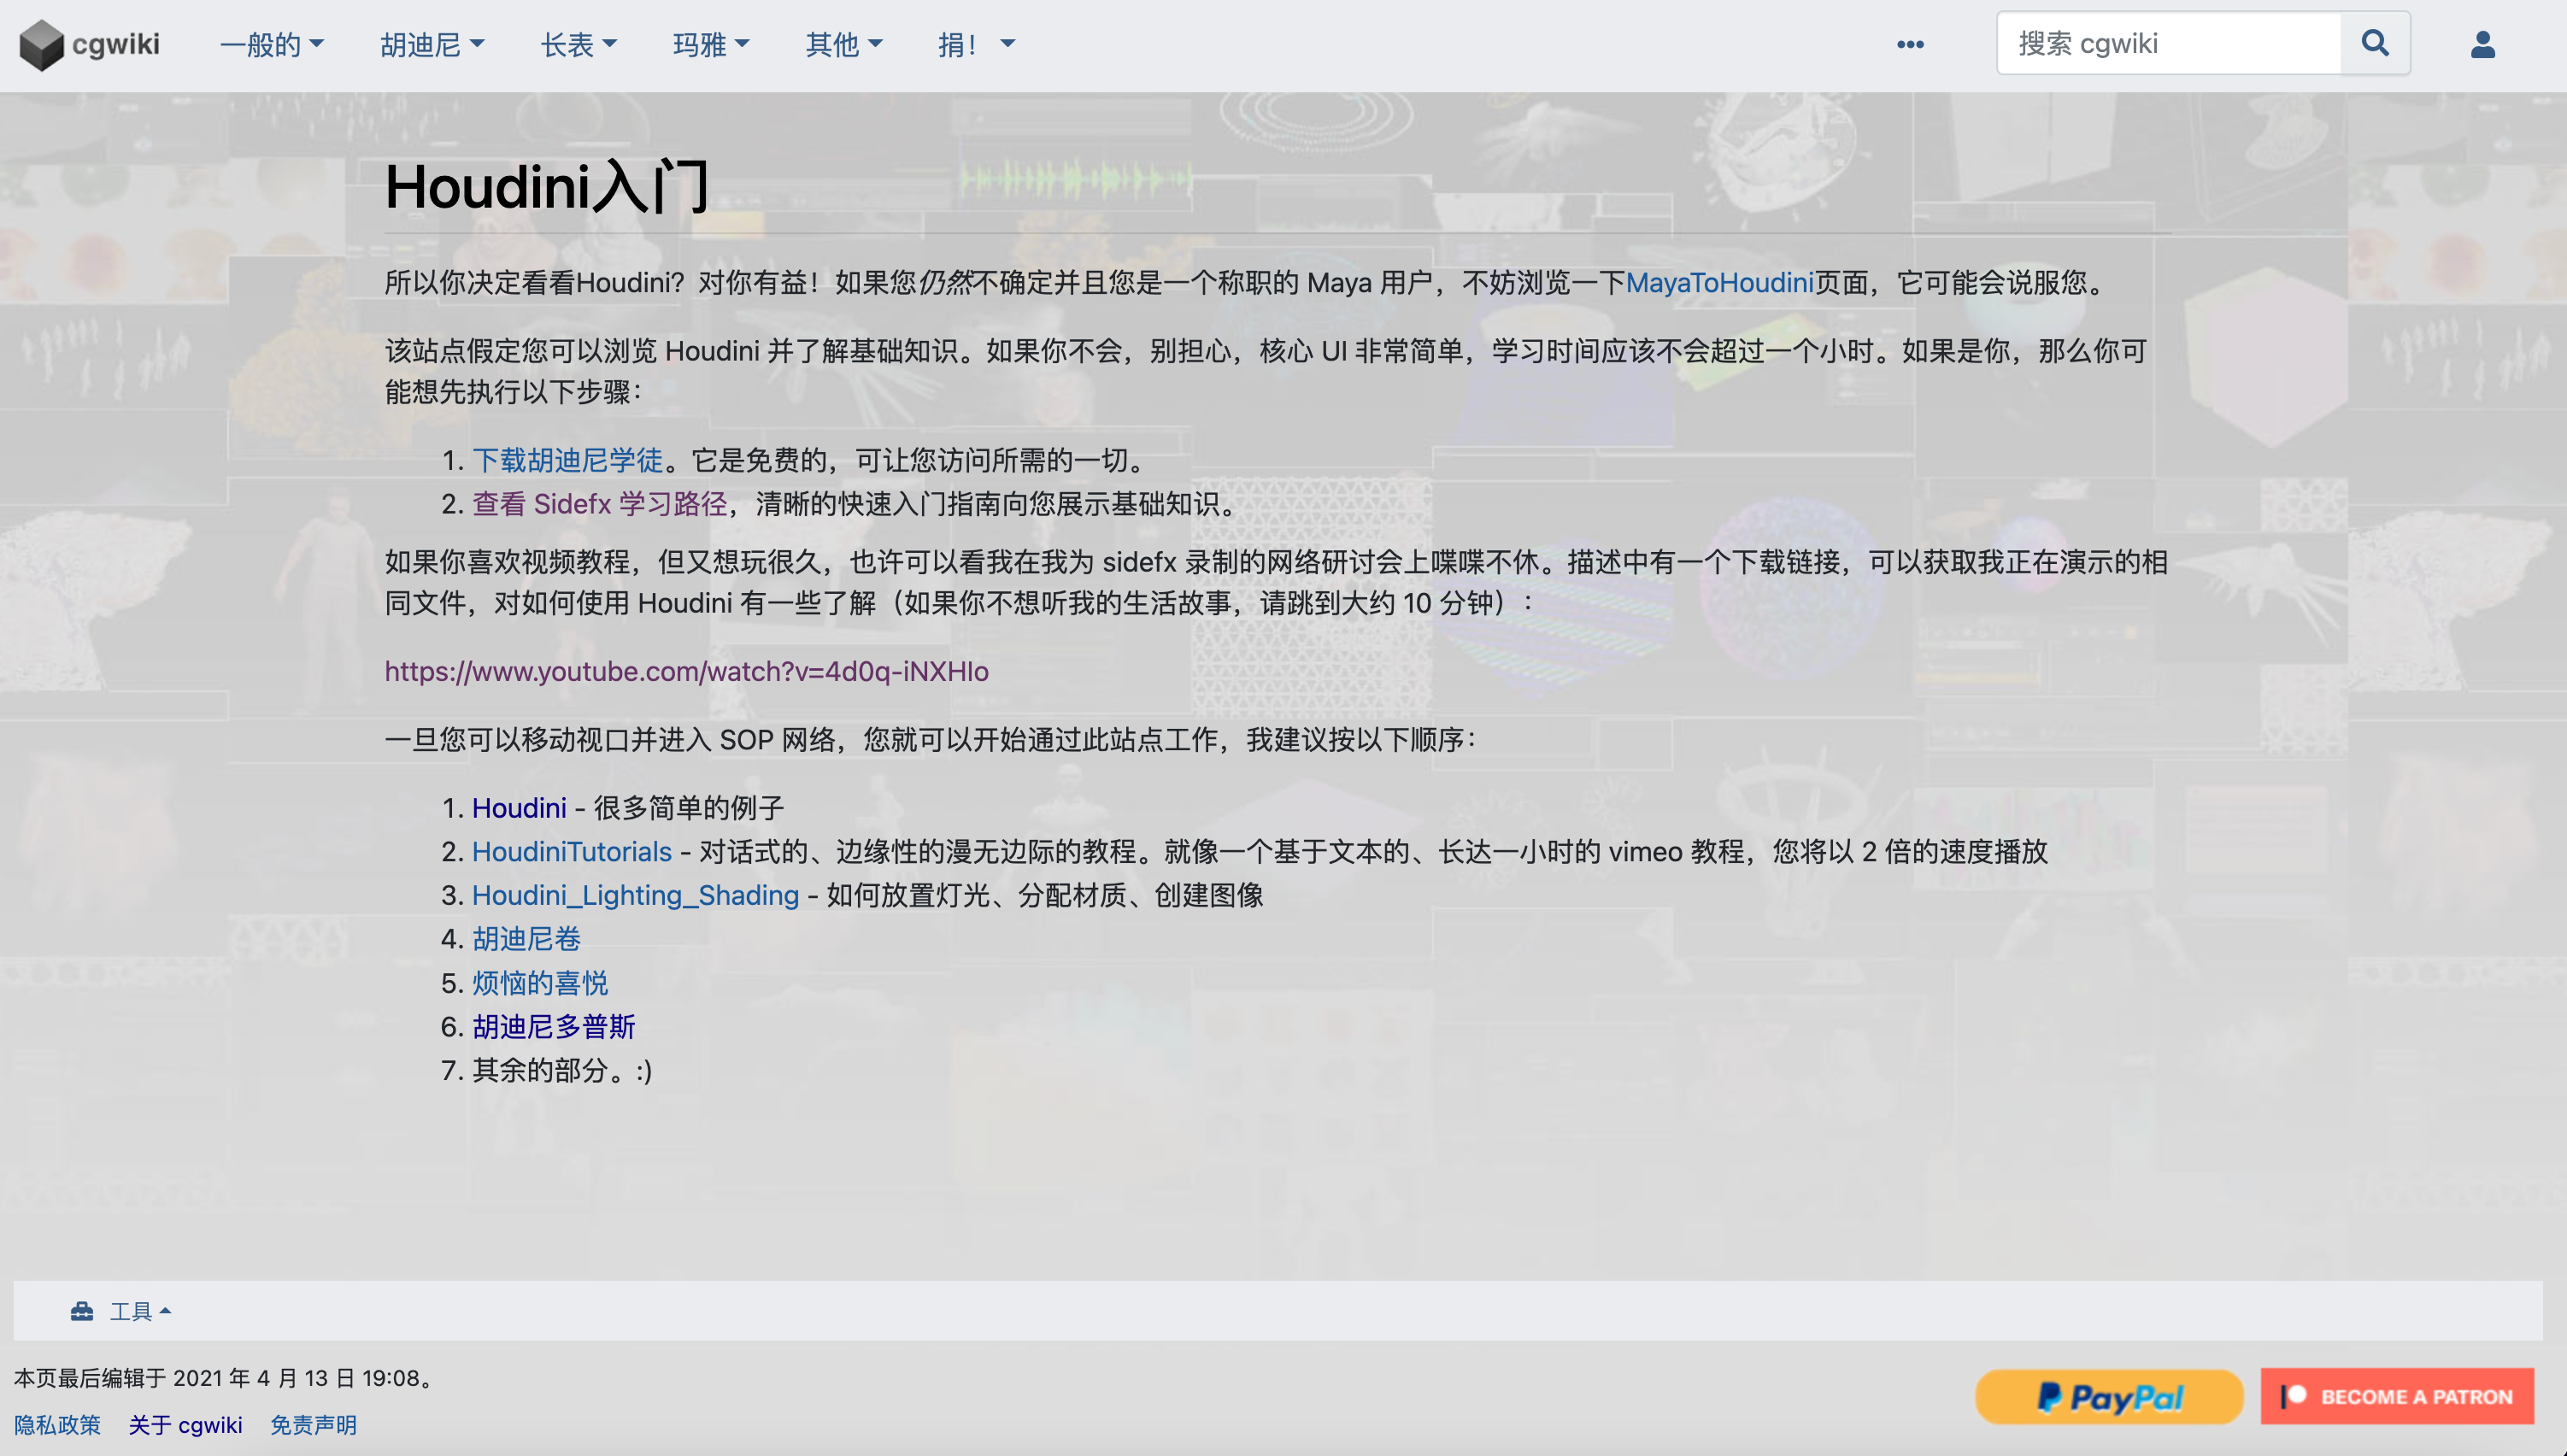Click the cgwiki cube logo
The width and height of the screenshot is (2567, 1456).
coord(41,44)
